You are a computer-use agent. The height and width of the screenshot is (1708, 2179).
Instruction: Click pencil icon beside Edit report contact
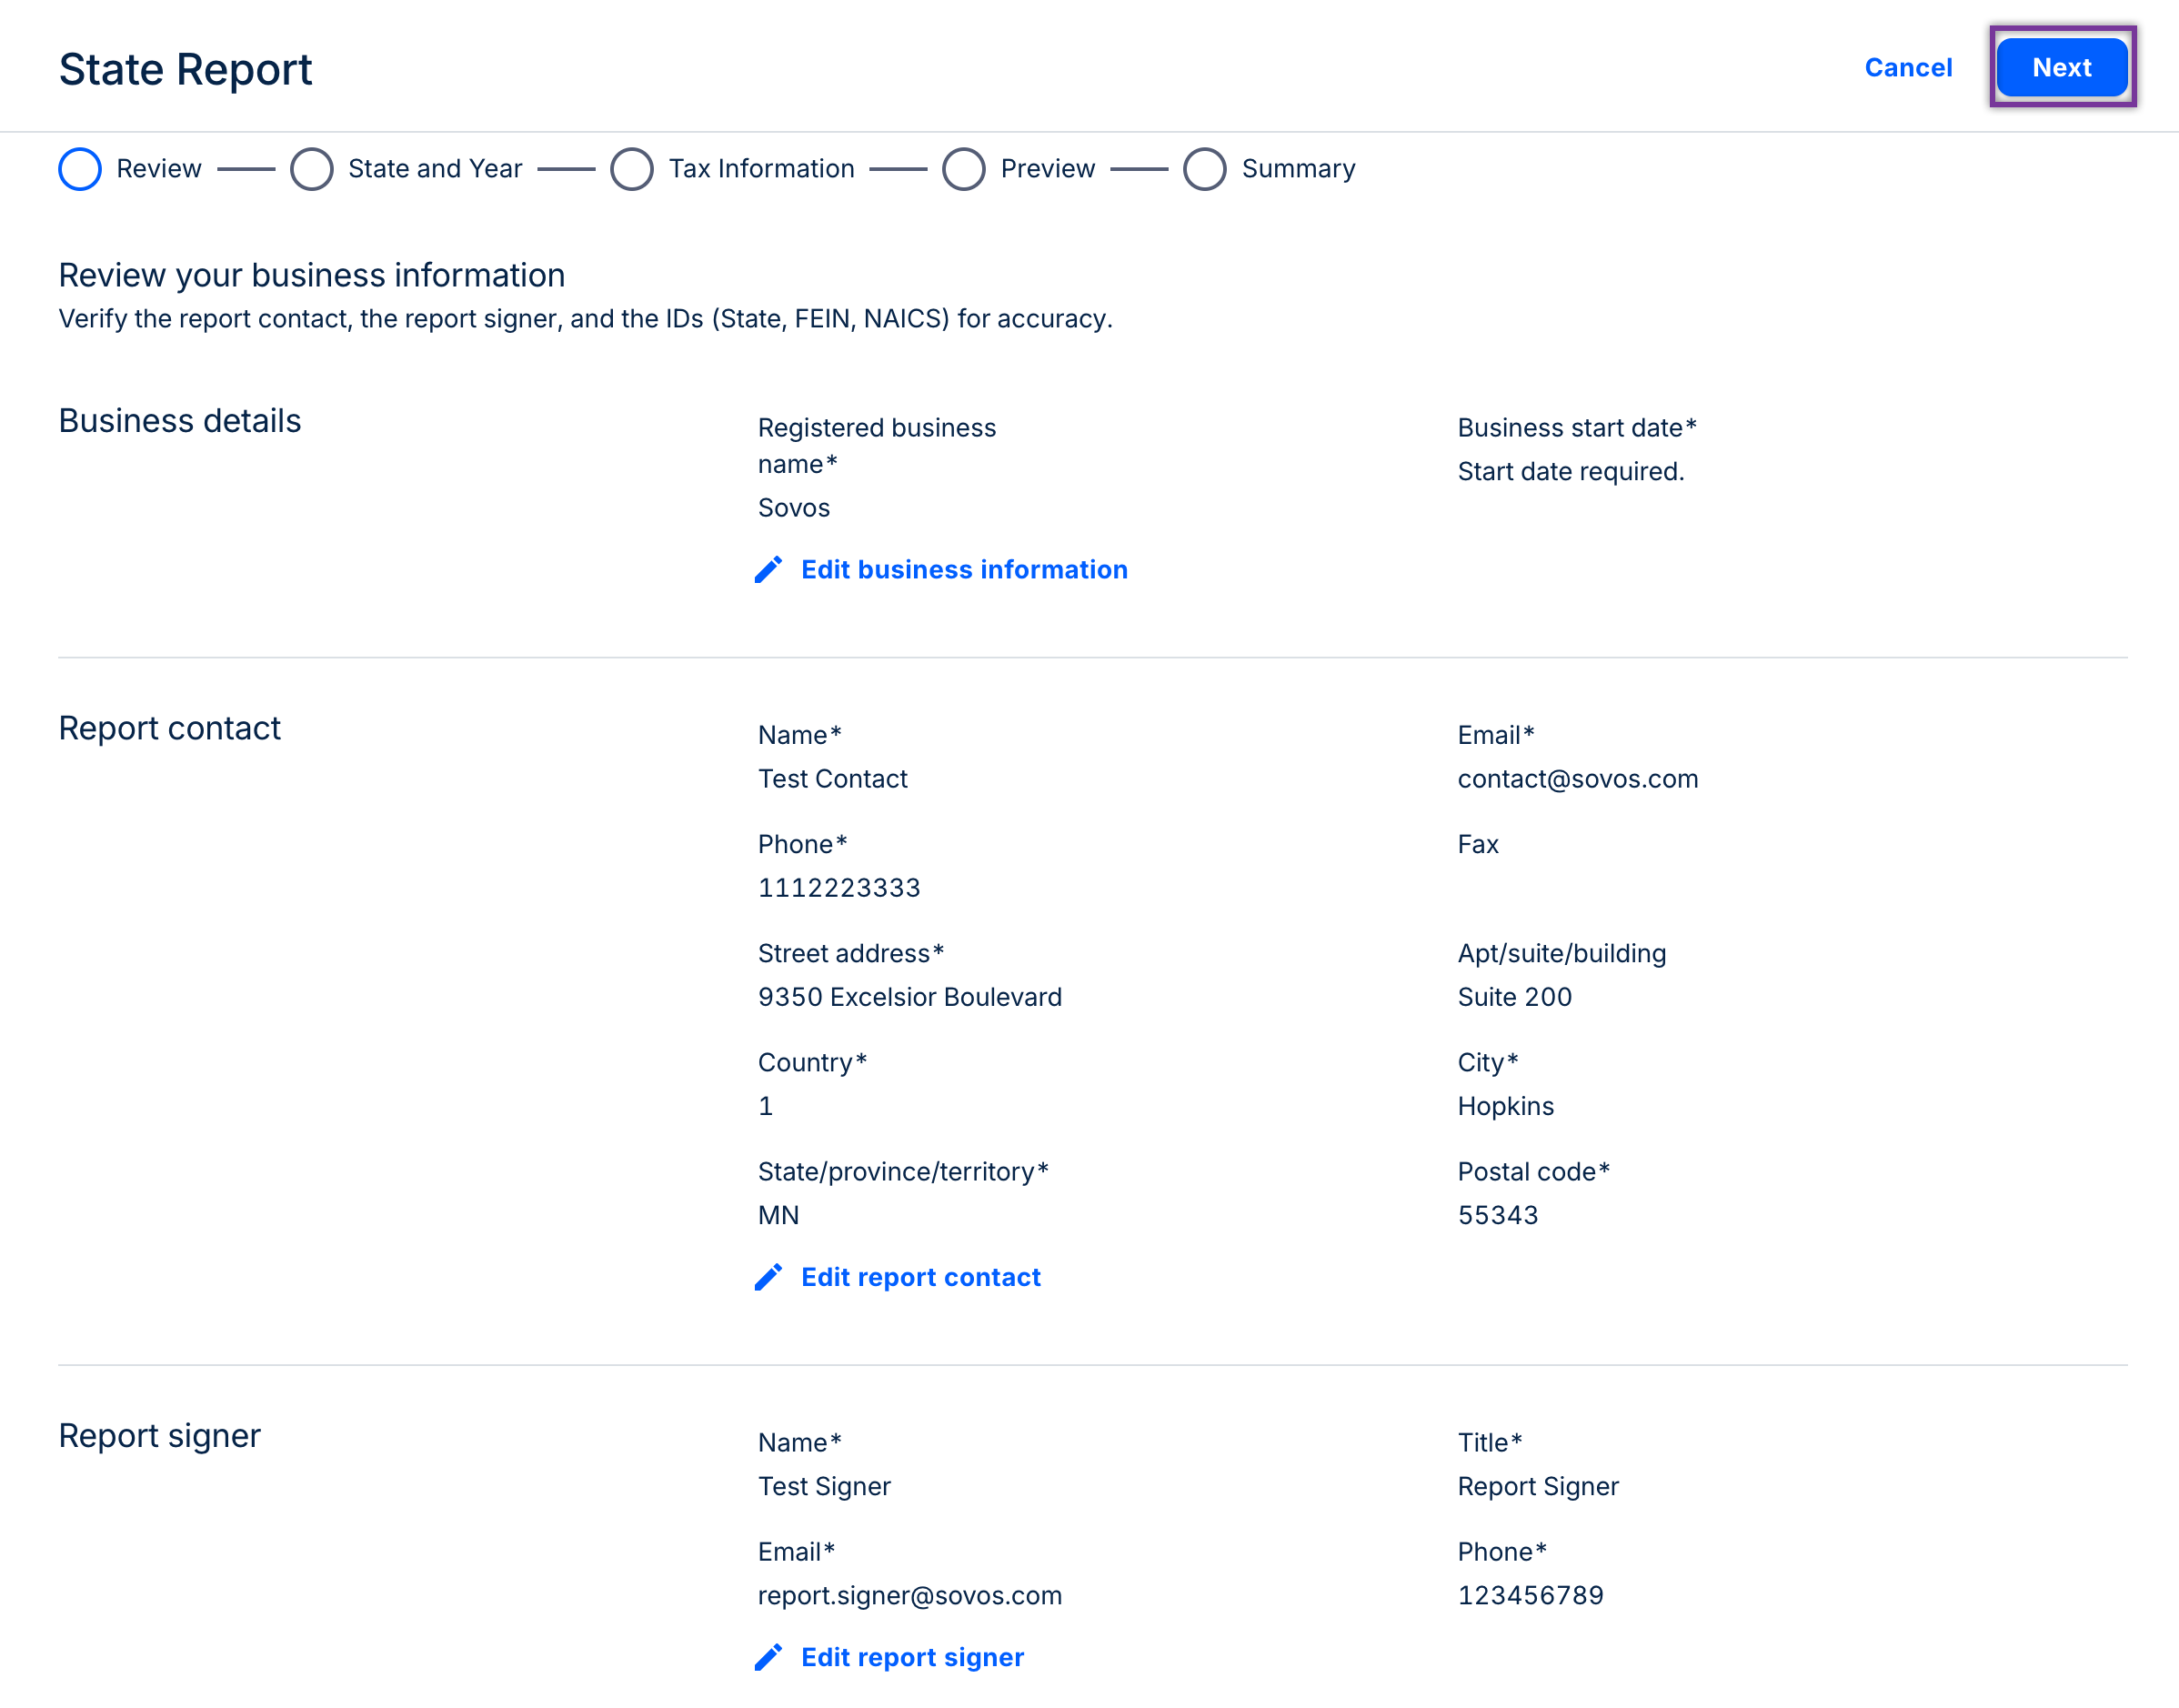tap(768, 1277)
